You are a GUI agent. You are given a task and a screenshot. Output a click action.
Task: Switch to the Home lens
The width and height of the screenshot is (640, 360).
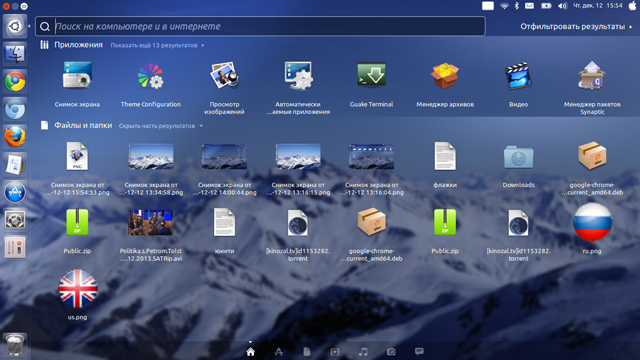click(251, 352)
